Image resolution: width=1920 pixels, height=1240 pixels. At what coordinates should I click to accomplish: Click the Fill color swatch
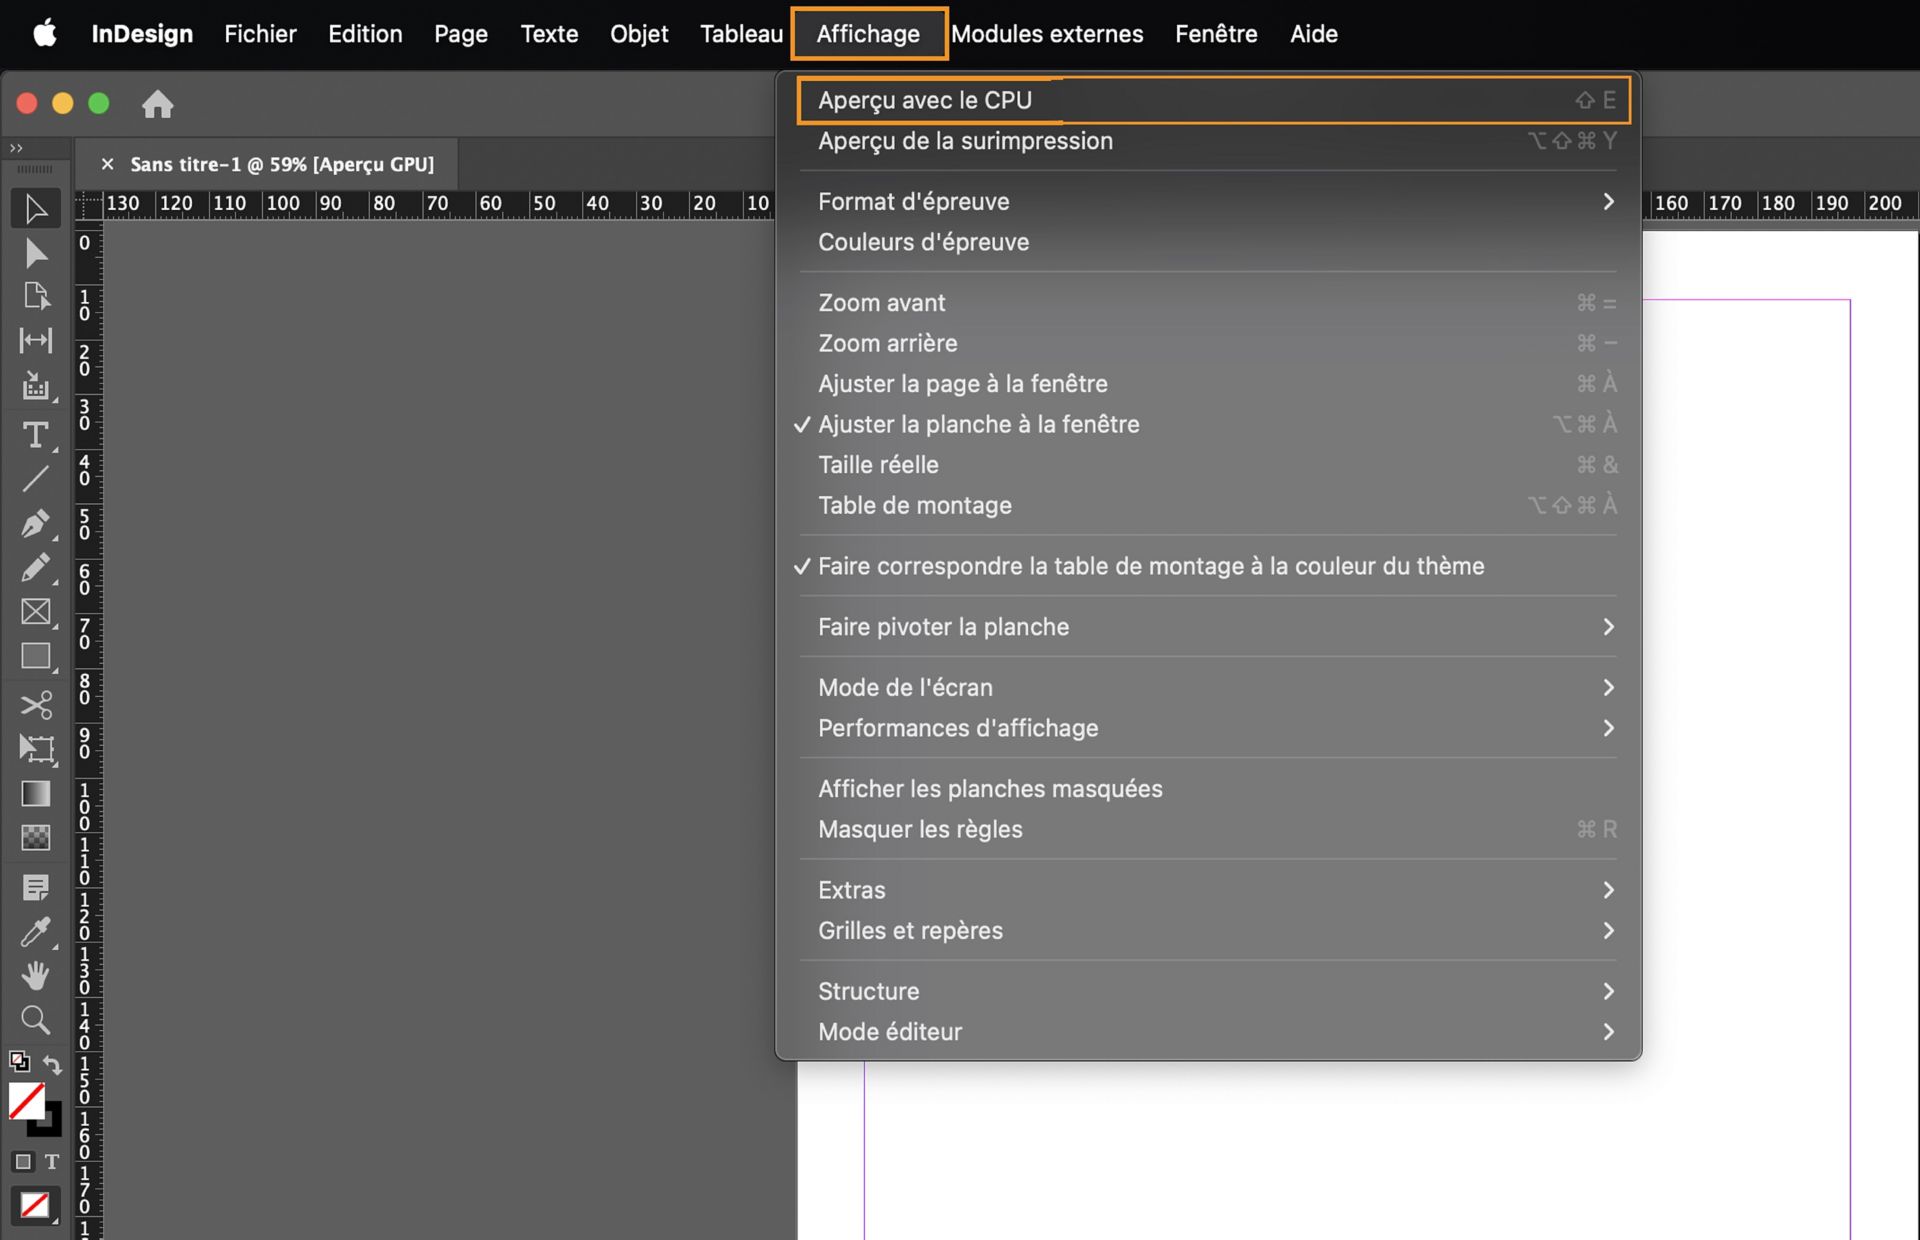[27, 1101]
